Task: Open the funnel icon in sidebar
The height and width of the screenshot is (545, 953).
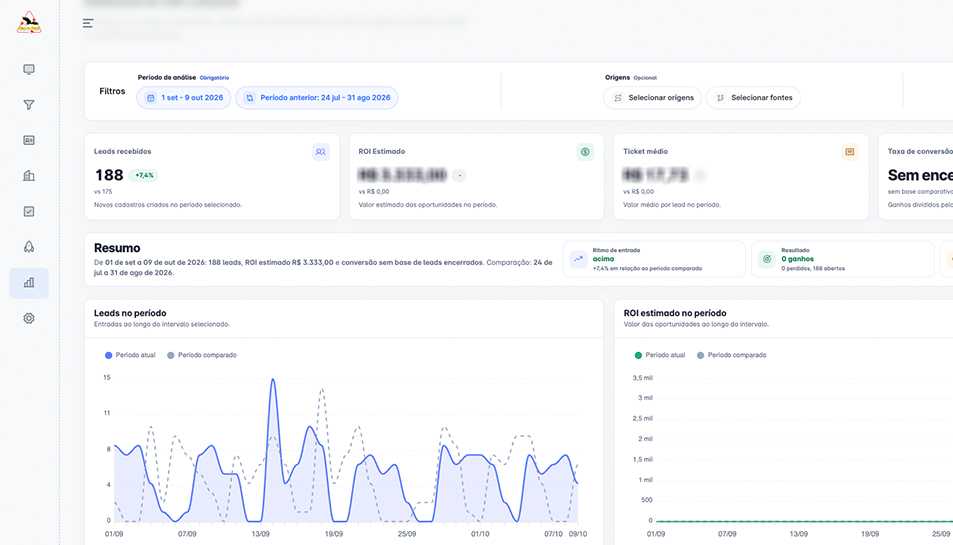Action: coord(29,105)
